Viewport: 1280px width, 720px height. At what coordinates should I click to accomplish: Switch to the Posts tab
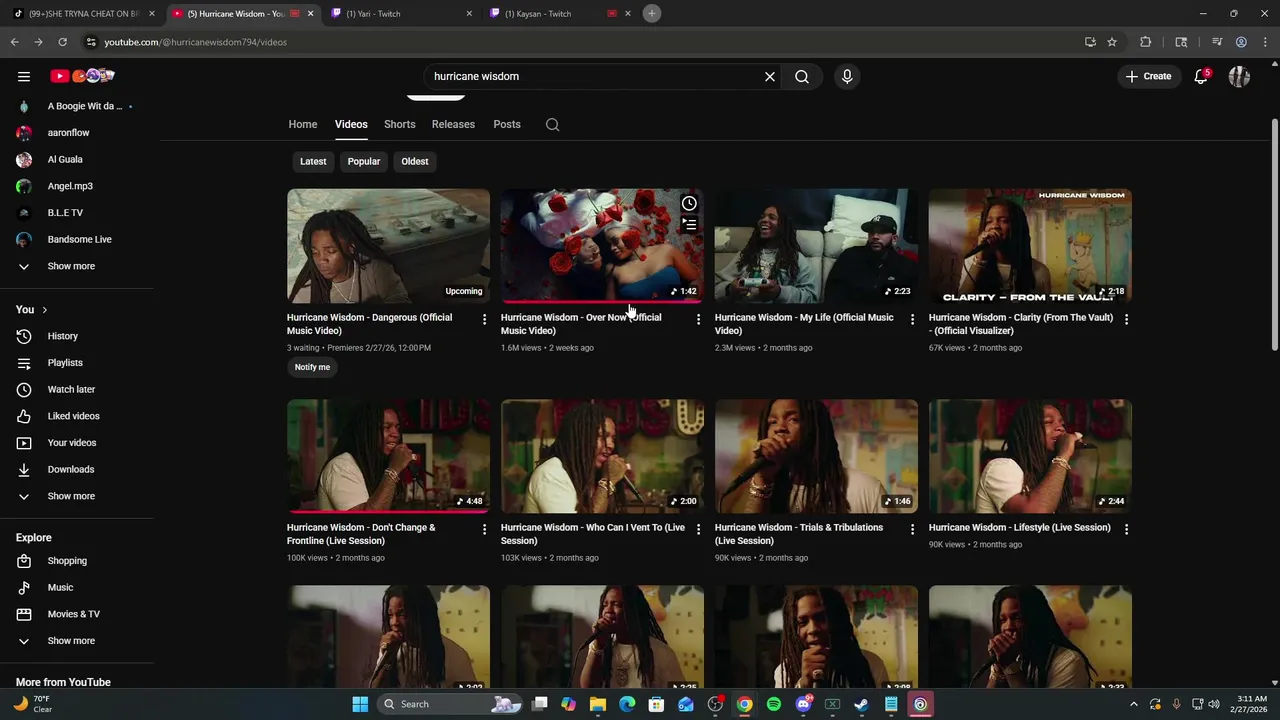507,124
